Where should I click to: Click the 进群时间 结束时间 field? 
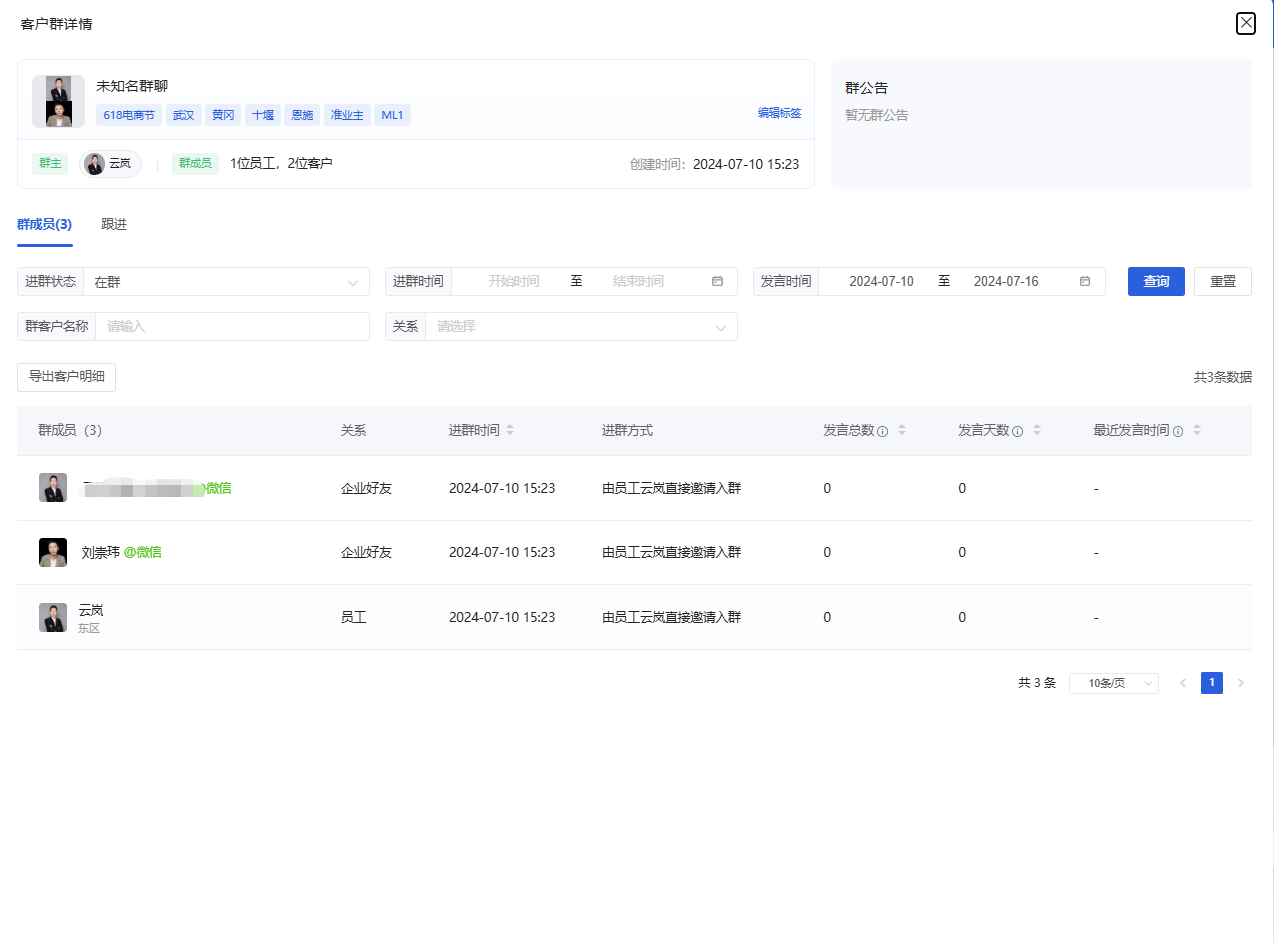638,281
